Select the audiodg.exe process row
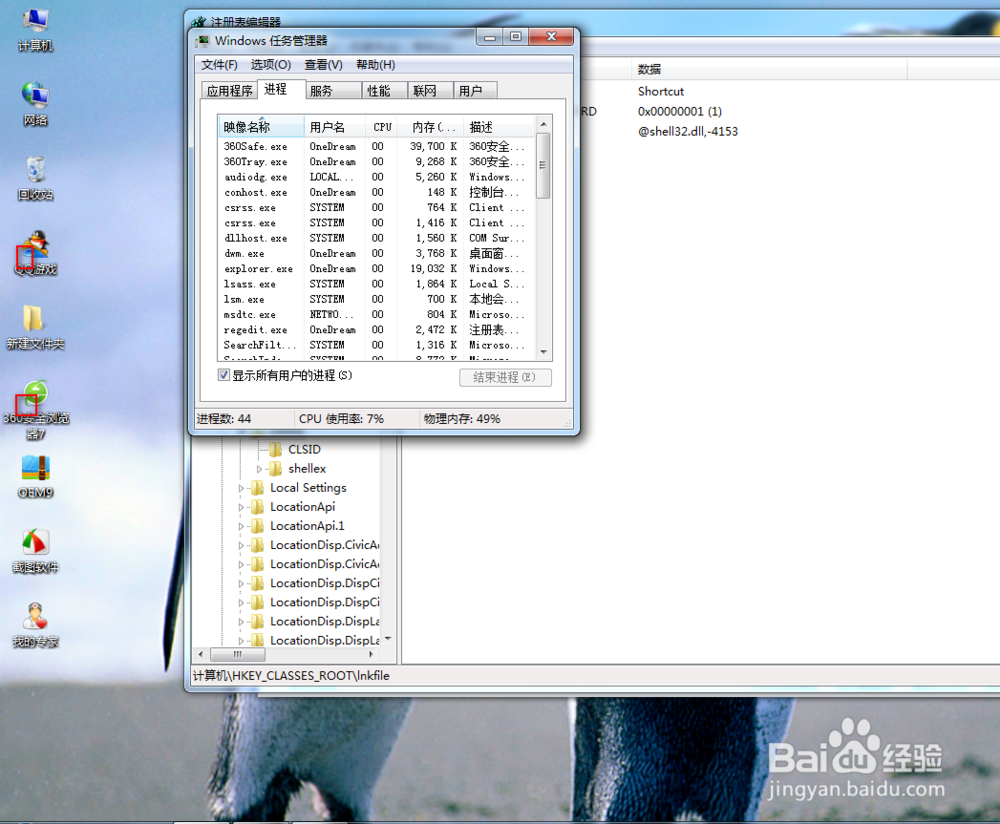This screenshot has width=1000, height=824. pyautogui.click(x=376, y=177)
